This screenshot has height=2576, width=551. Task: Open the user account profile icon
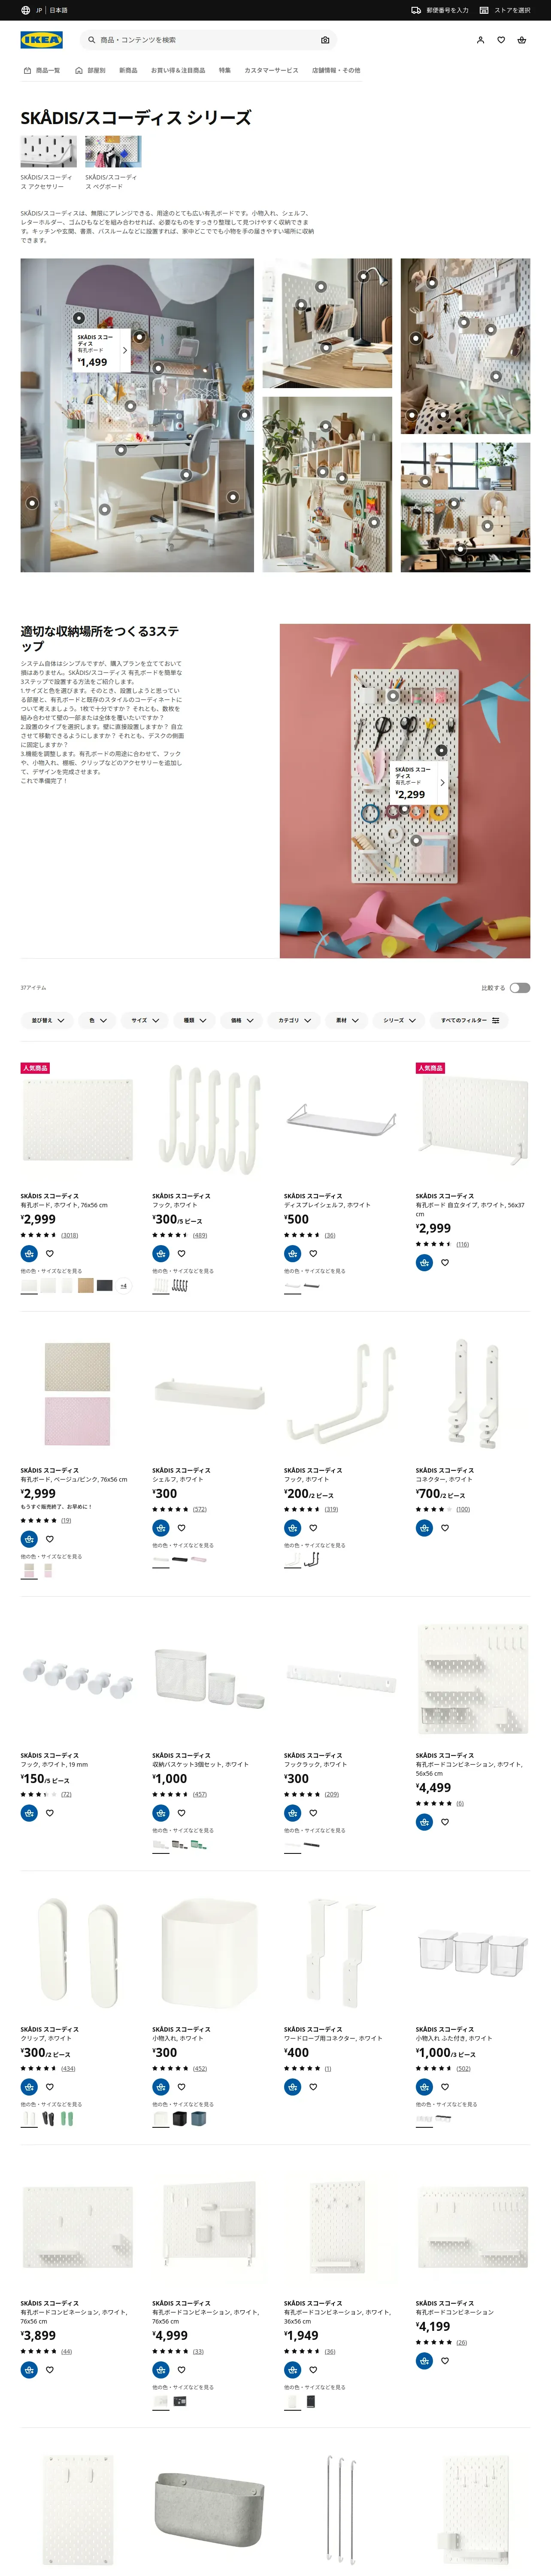click(480, 40)
